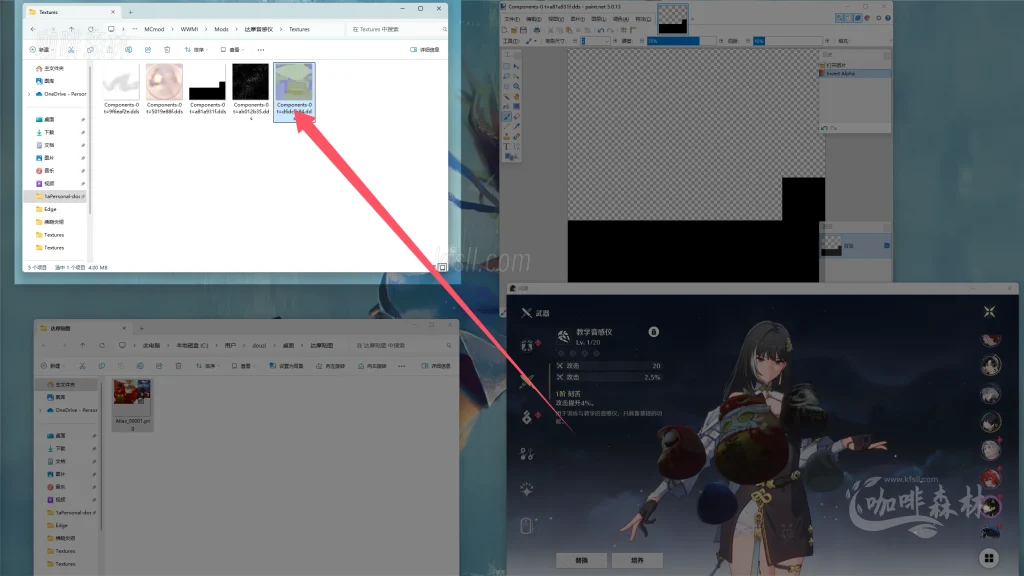Click the delete (trash) icon in Textures toolbar
Screen dimensions: 1024x576
(167, 49)
